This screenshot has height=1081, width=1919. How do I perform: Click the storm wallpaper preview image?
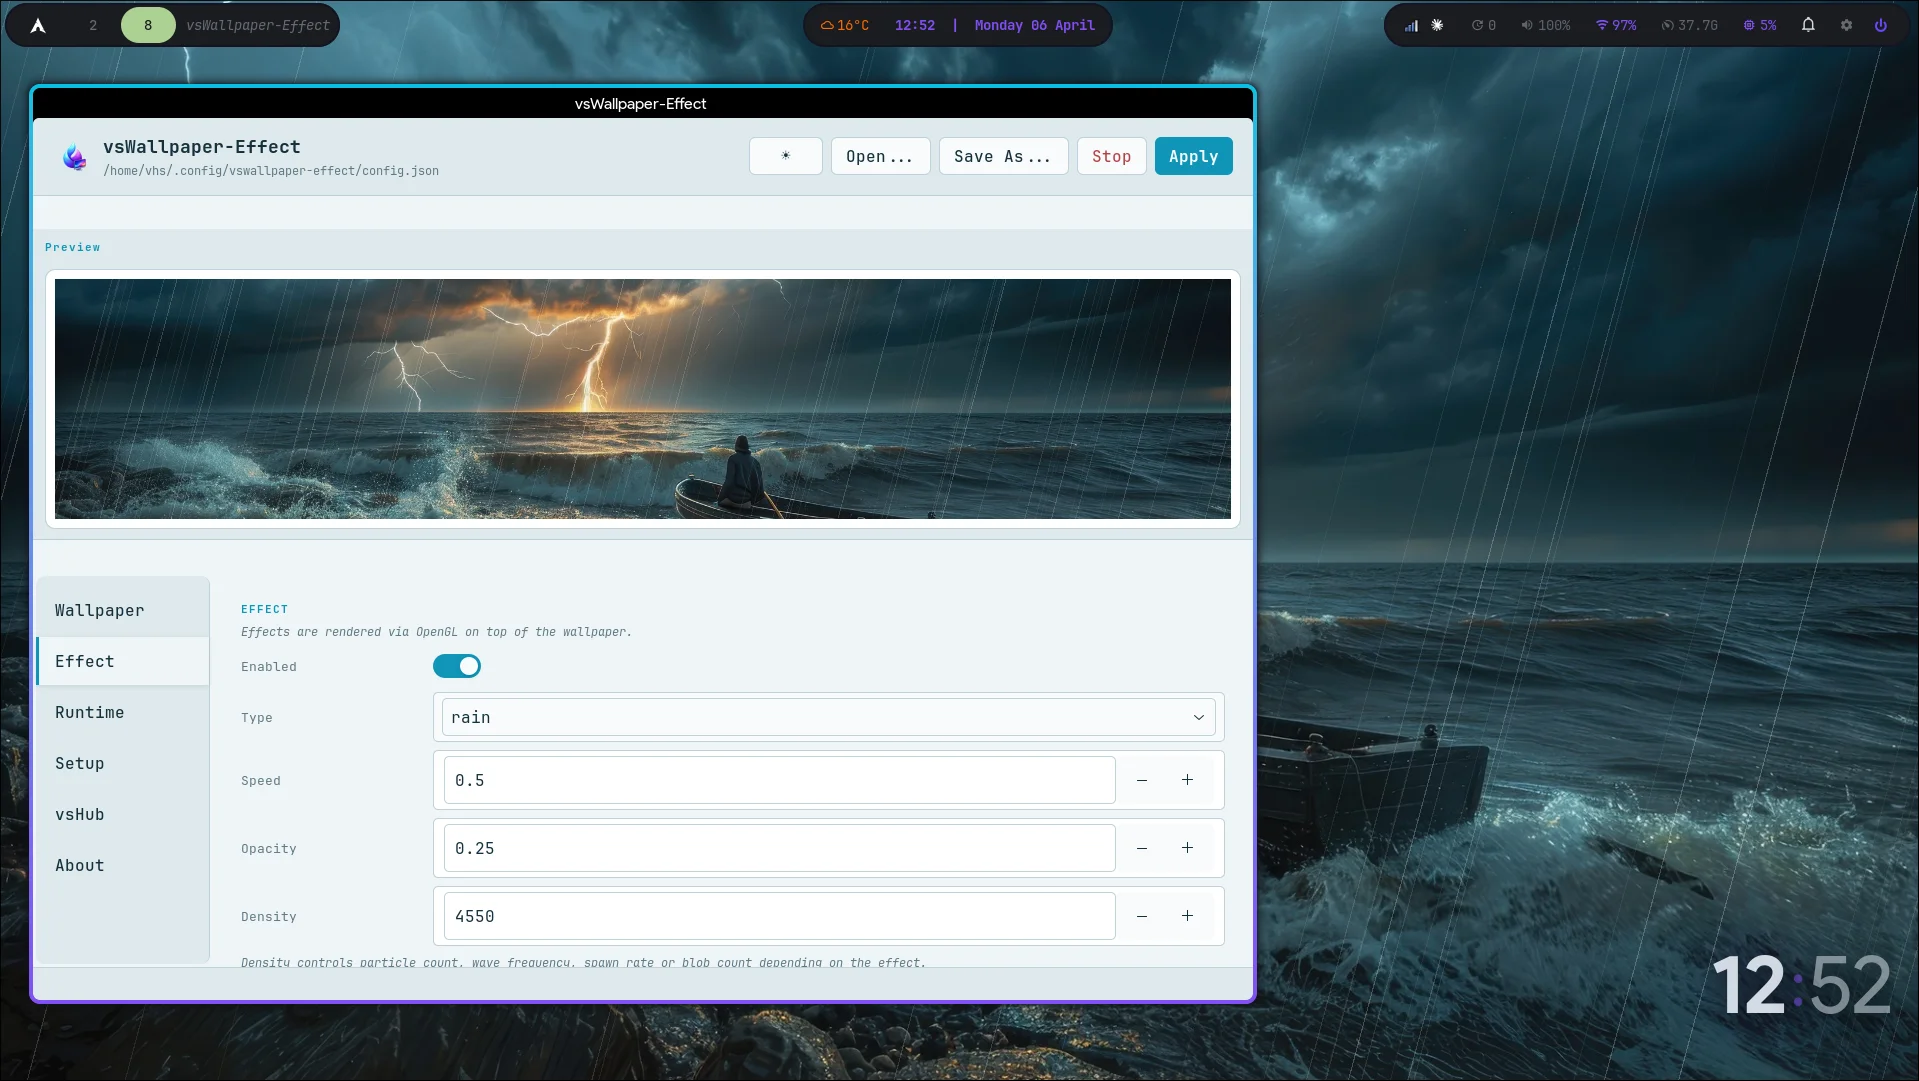tap(642, 399)
